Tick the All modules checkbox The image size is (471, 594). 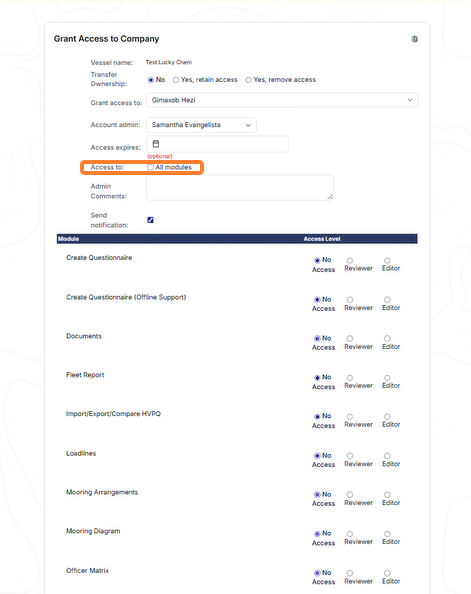click(150, 167)
